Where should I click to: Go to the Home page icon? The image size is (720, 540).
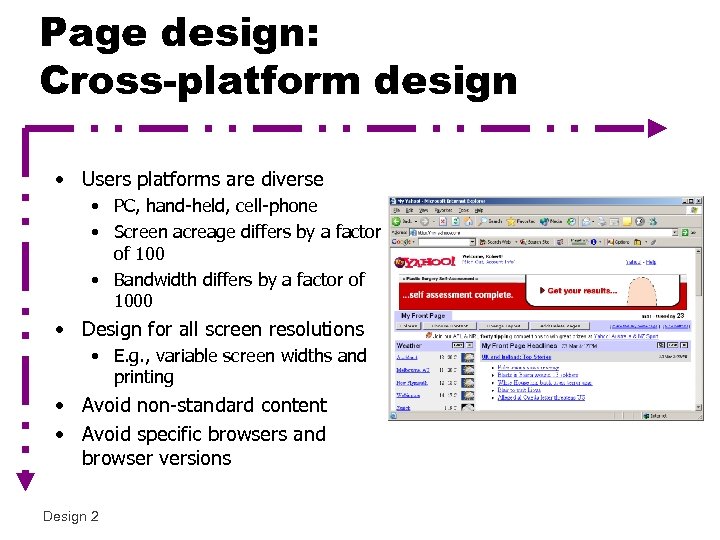click(468, 221)
